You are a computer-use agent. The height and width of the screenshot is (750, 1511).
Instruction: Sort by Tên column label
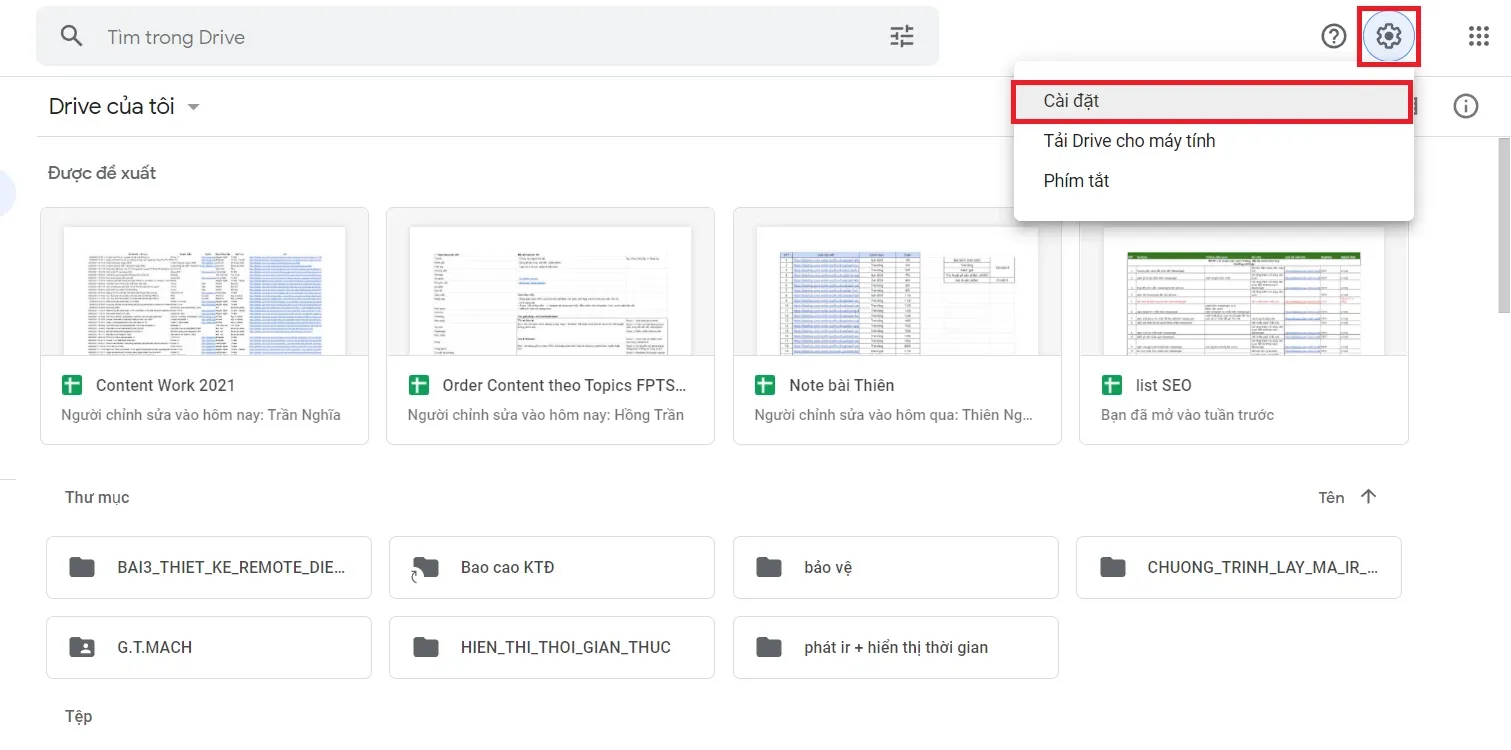point(1331,497)
